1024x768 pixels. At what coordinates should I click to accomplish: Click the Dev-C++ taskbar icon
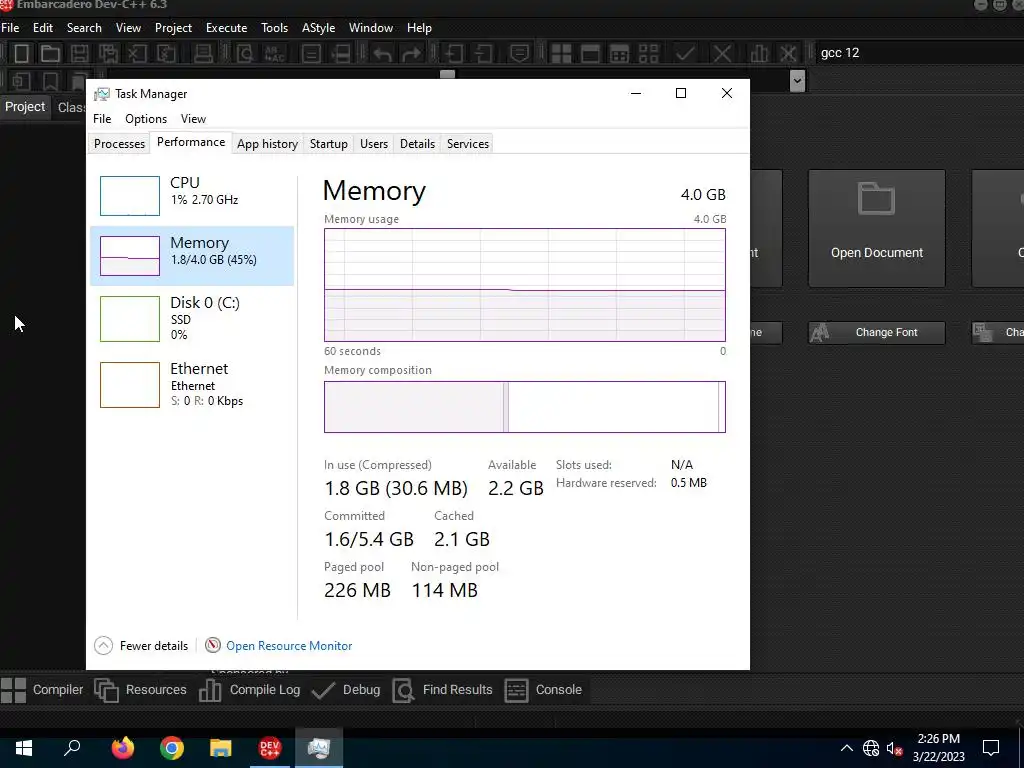point(270,747)
